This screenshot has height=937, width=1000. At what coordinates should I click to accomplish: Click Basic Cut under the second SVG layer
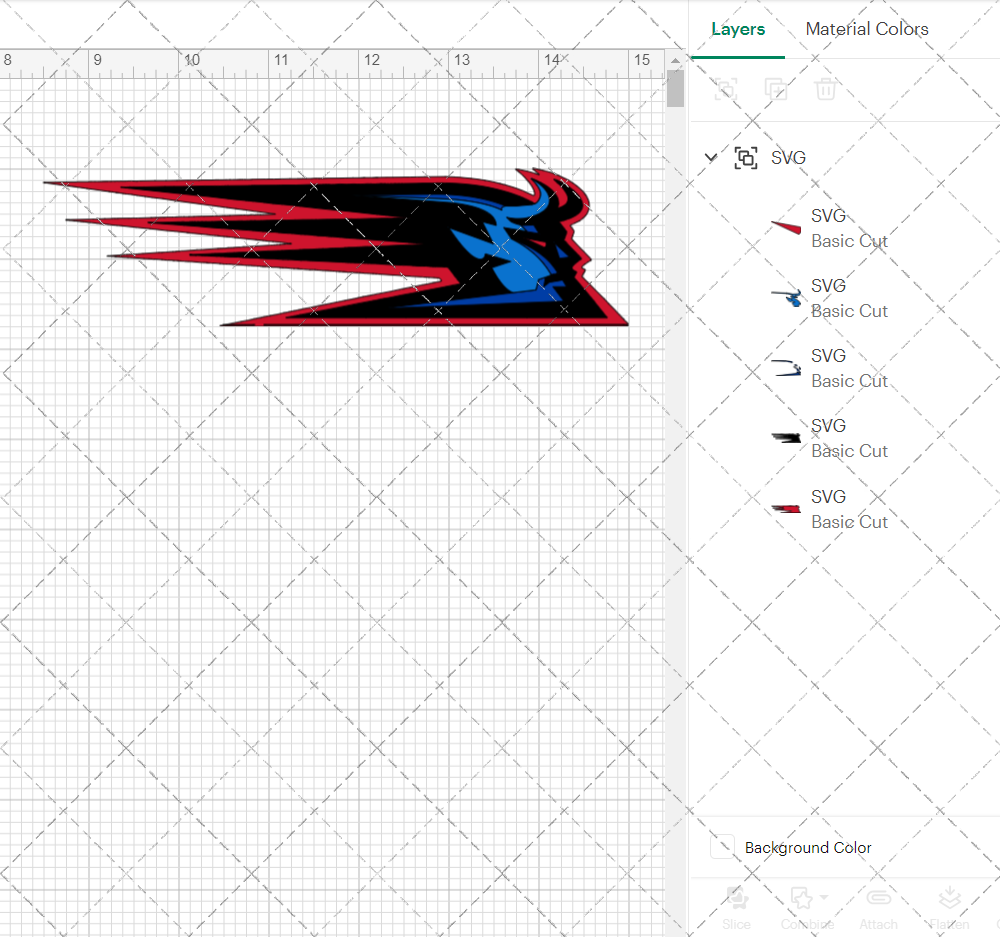pos(849,311)
